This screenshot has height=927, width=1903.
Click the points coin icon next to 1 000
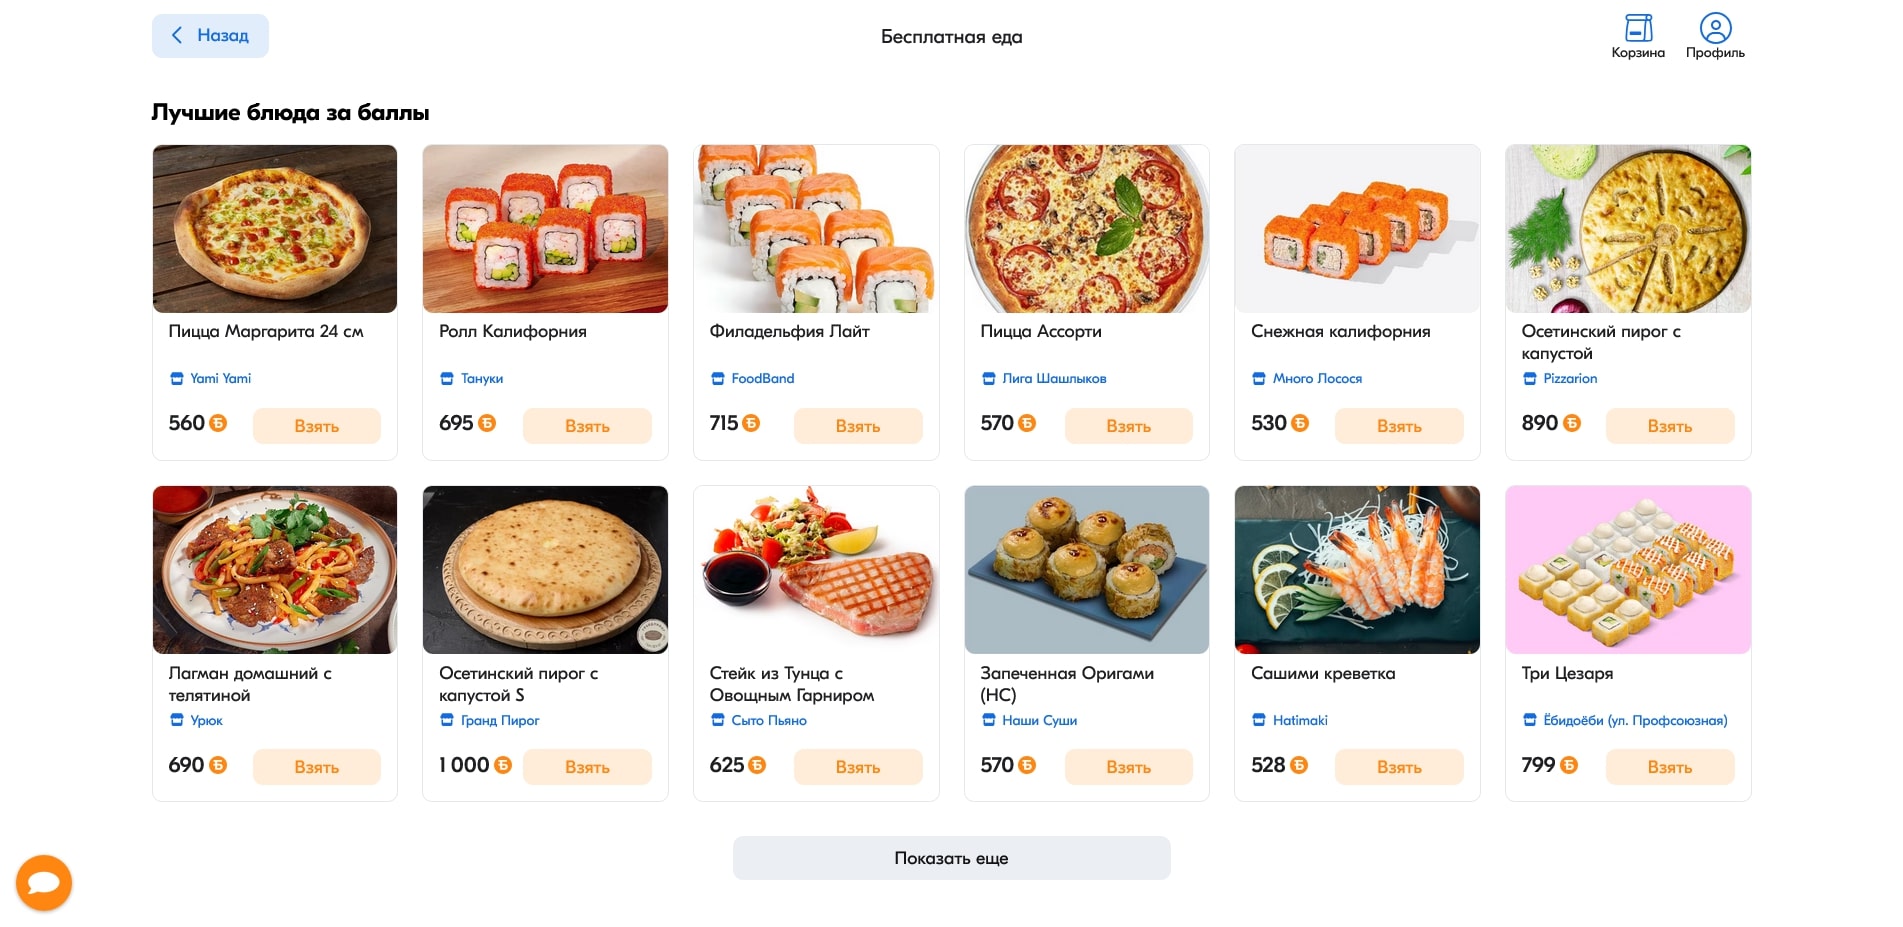(503, 765)
